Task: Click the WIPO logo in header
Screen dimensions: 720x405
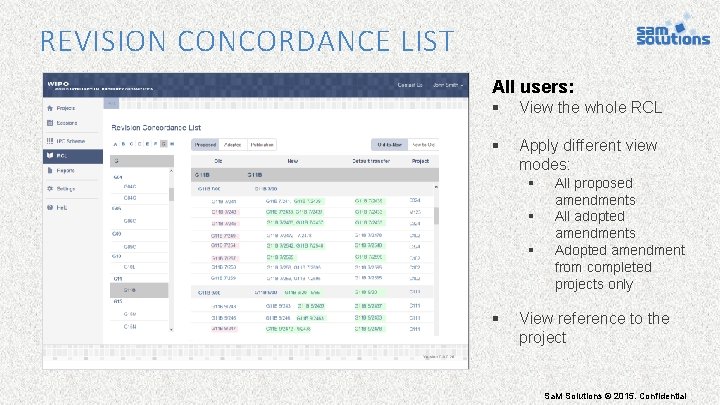Action: [58, 84]
